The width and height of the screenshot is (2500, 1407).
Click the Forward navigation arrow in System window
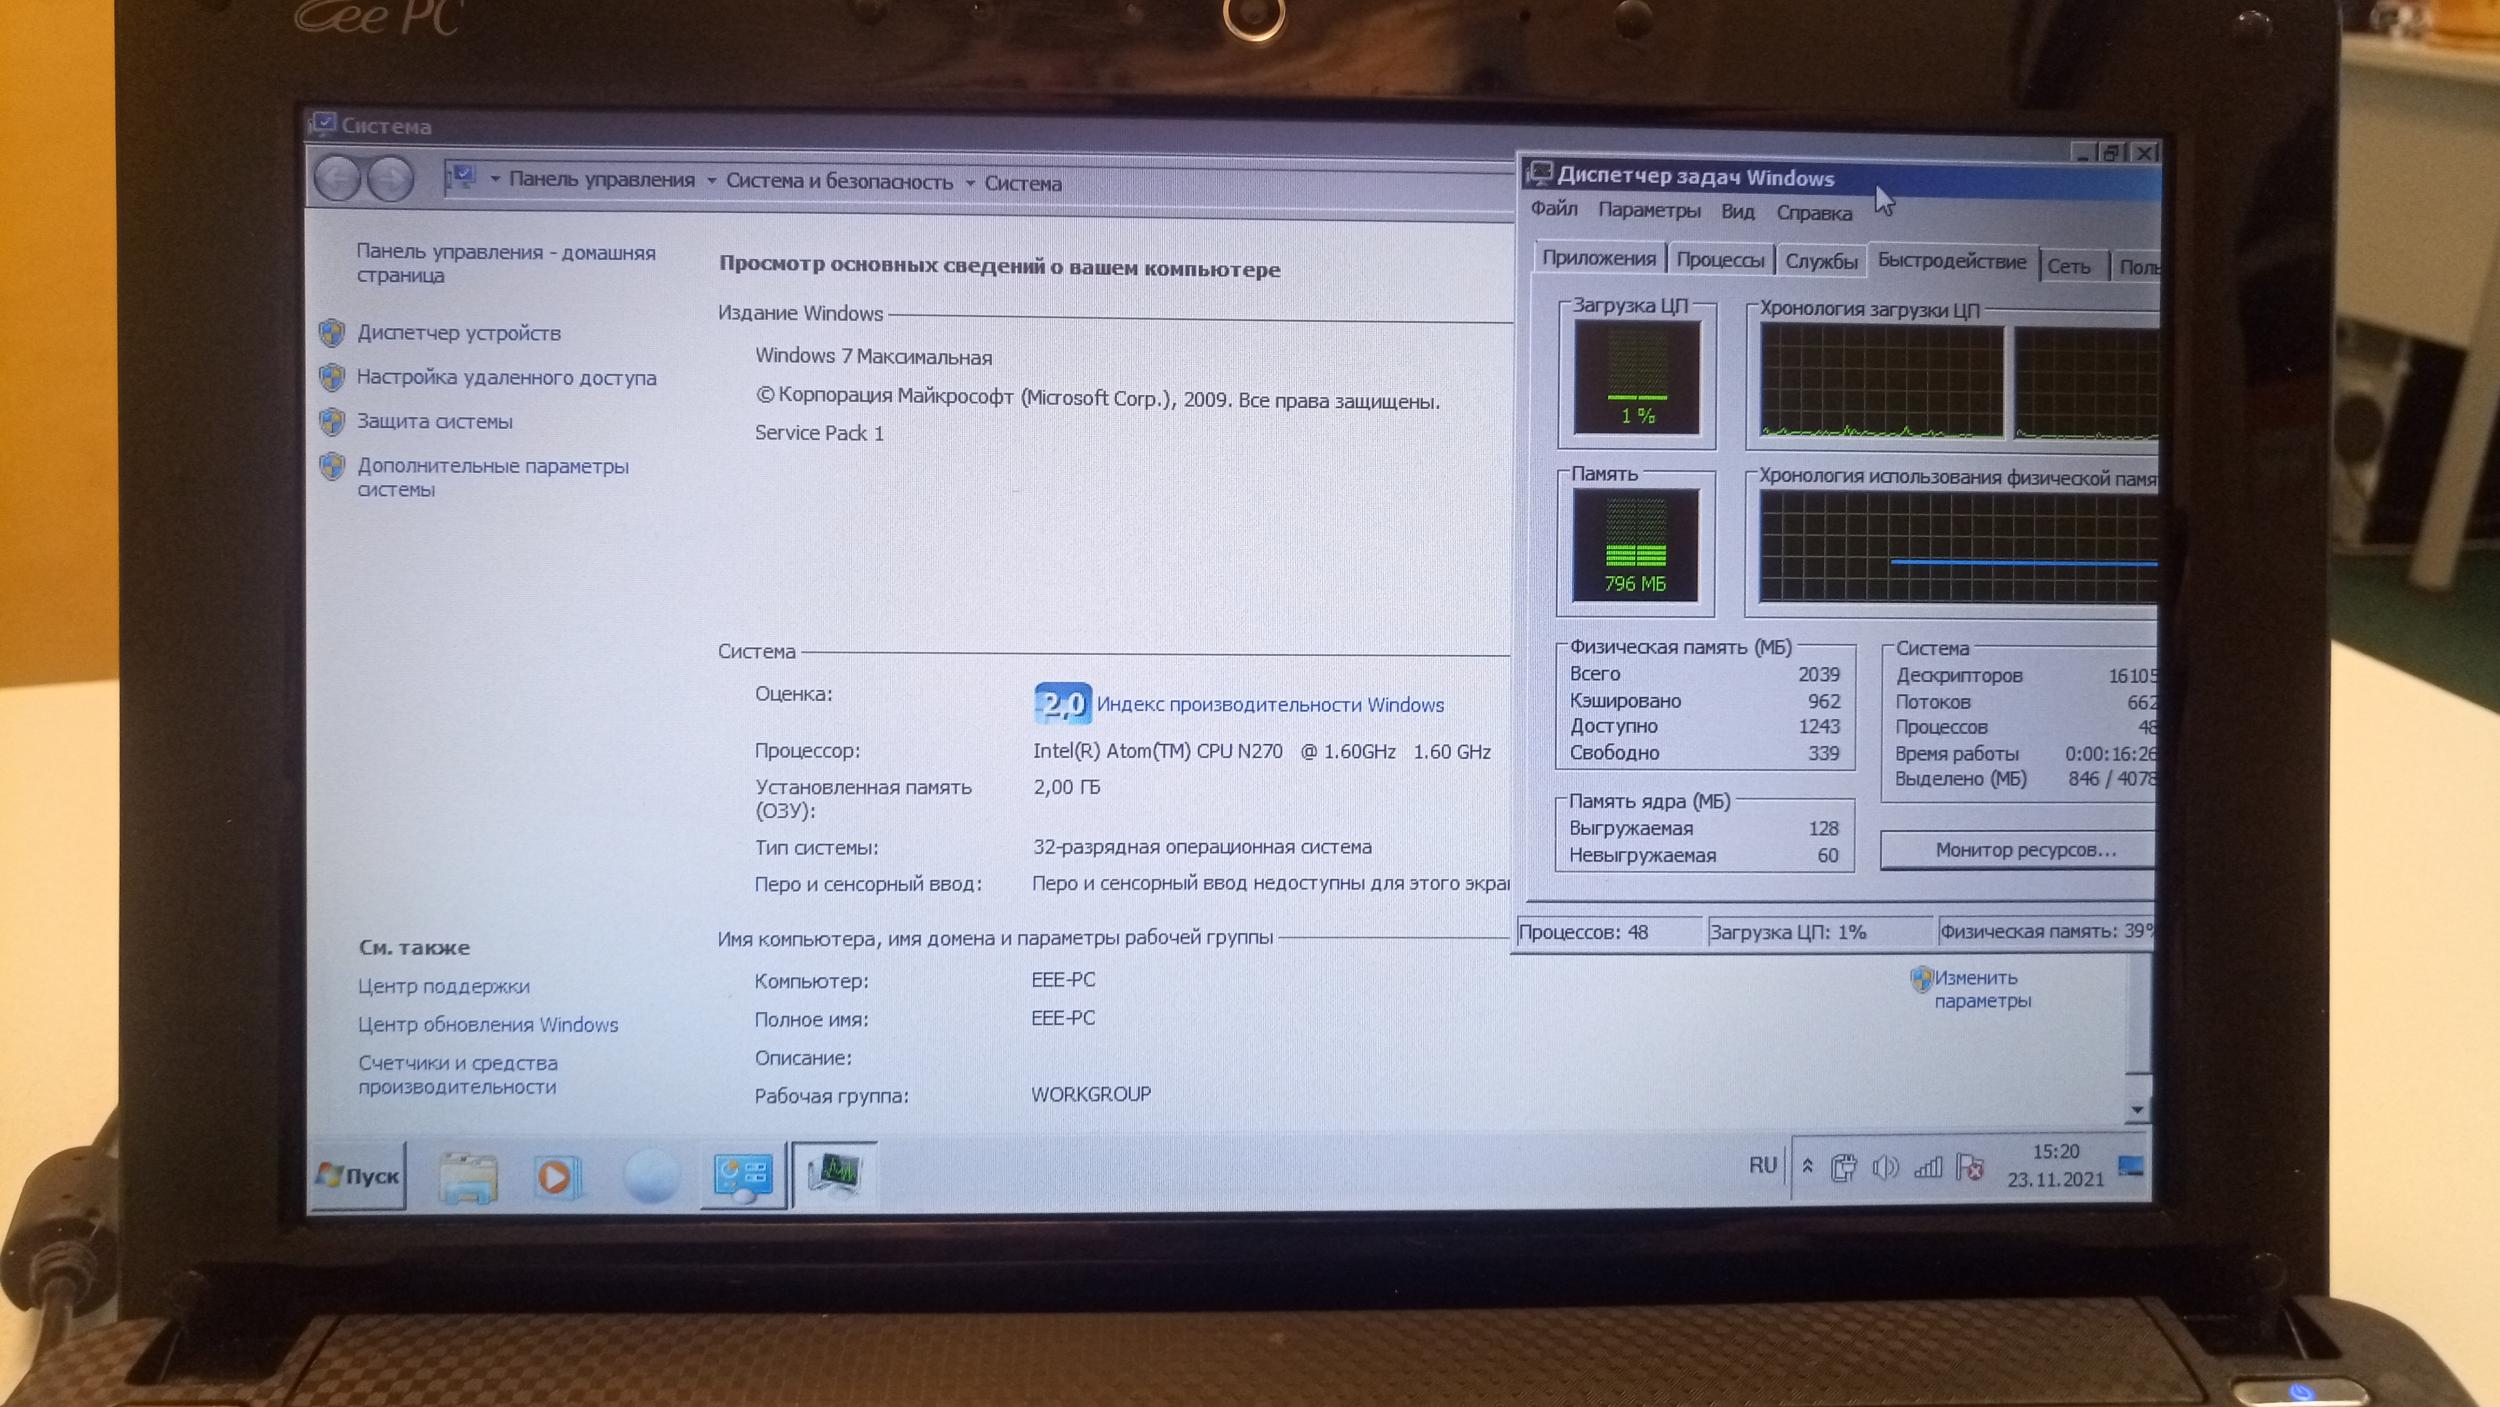point(390,180)
